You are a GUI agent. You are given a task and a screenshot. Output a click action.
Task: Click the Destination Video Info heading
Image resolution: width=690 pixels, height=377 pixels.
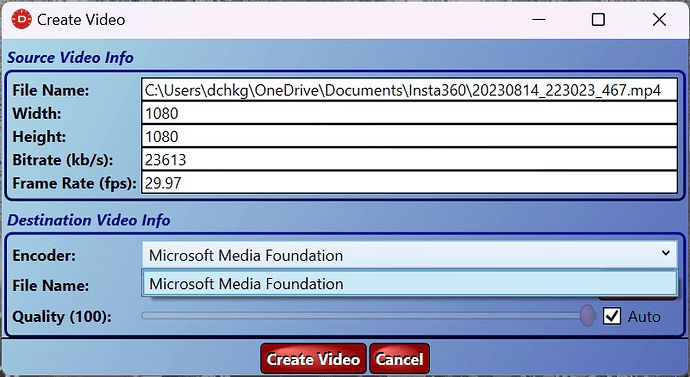89,220
